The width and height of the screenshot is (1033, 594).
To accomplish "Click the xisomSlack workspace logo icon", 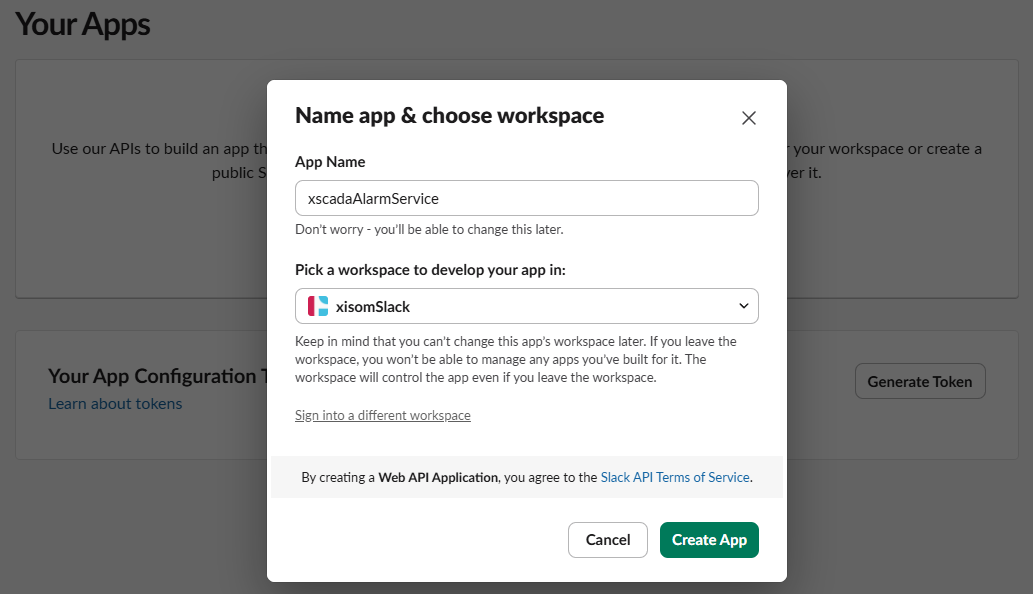I will pyautogui.click(x=318, y=306).
